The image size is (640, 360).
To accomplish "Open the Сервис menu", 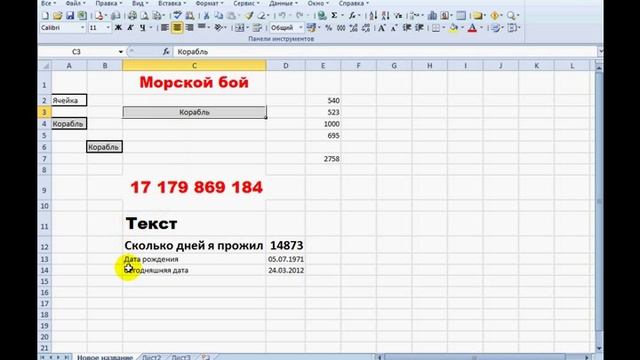I will point(246,3).
